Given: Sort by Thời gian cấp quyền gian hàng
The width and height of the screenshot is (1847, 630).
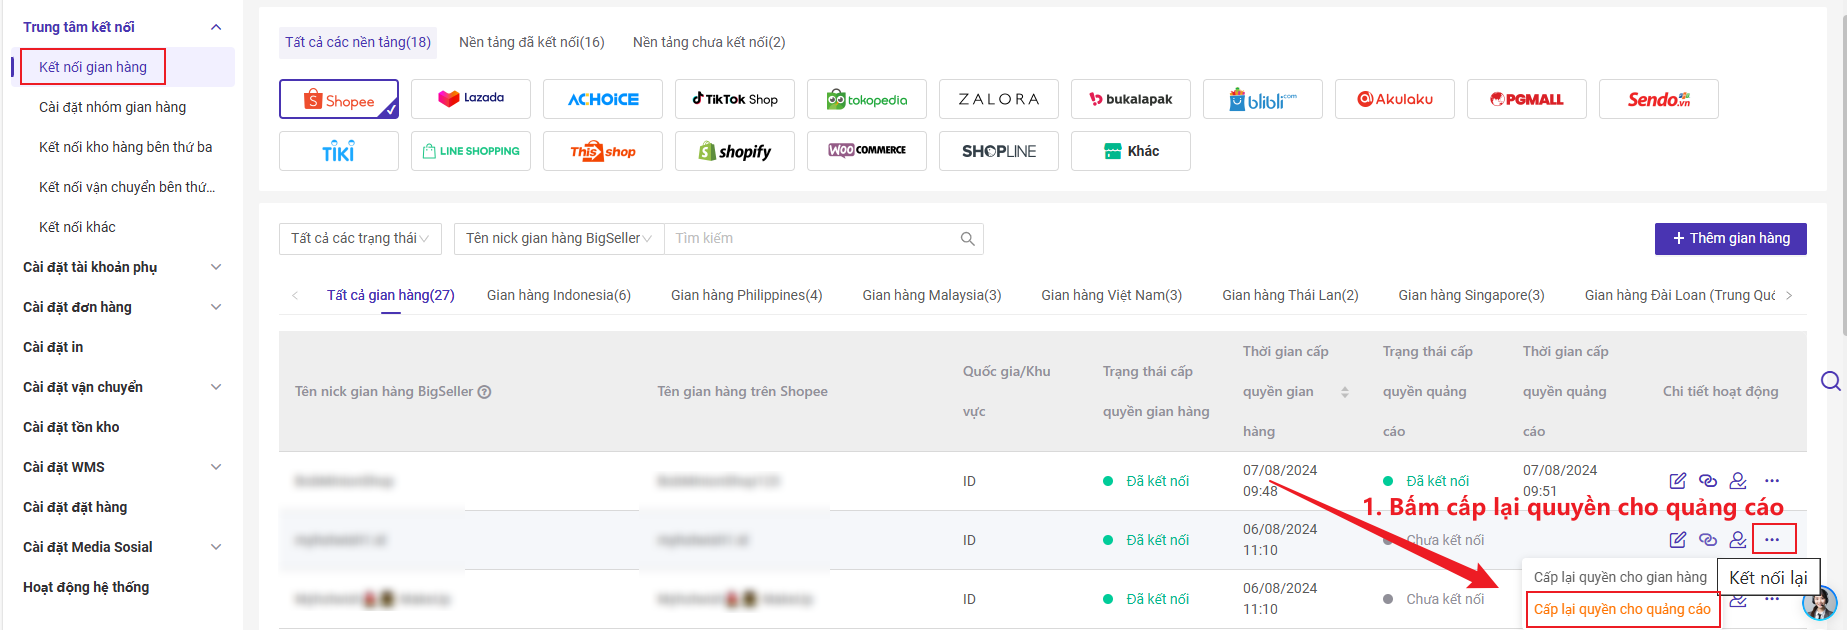Looking at the screenshot, I should coord(1345,392).
